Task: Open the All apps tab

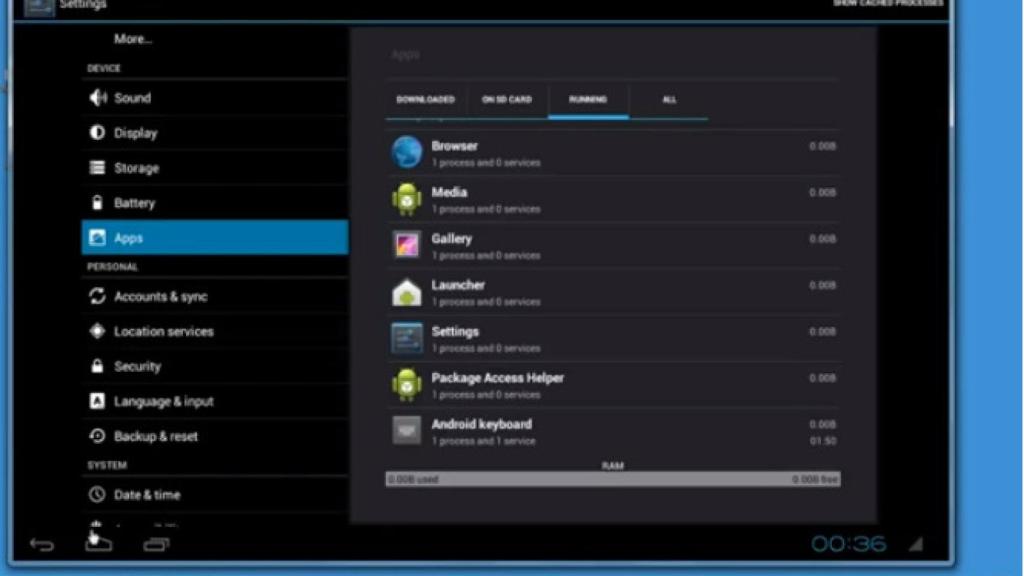Action: pos(669,99)
